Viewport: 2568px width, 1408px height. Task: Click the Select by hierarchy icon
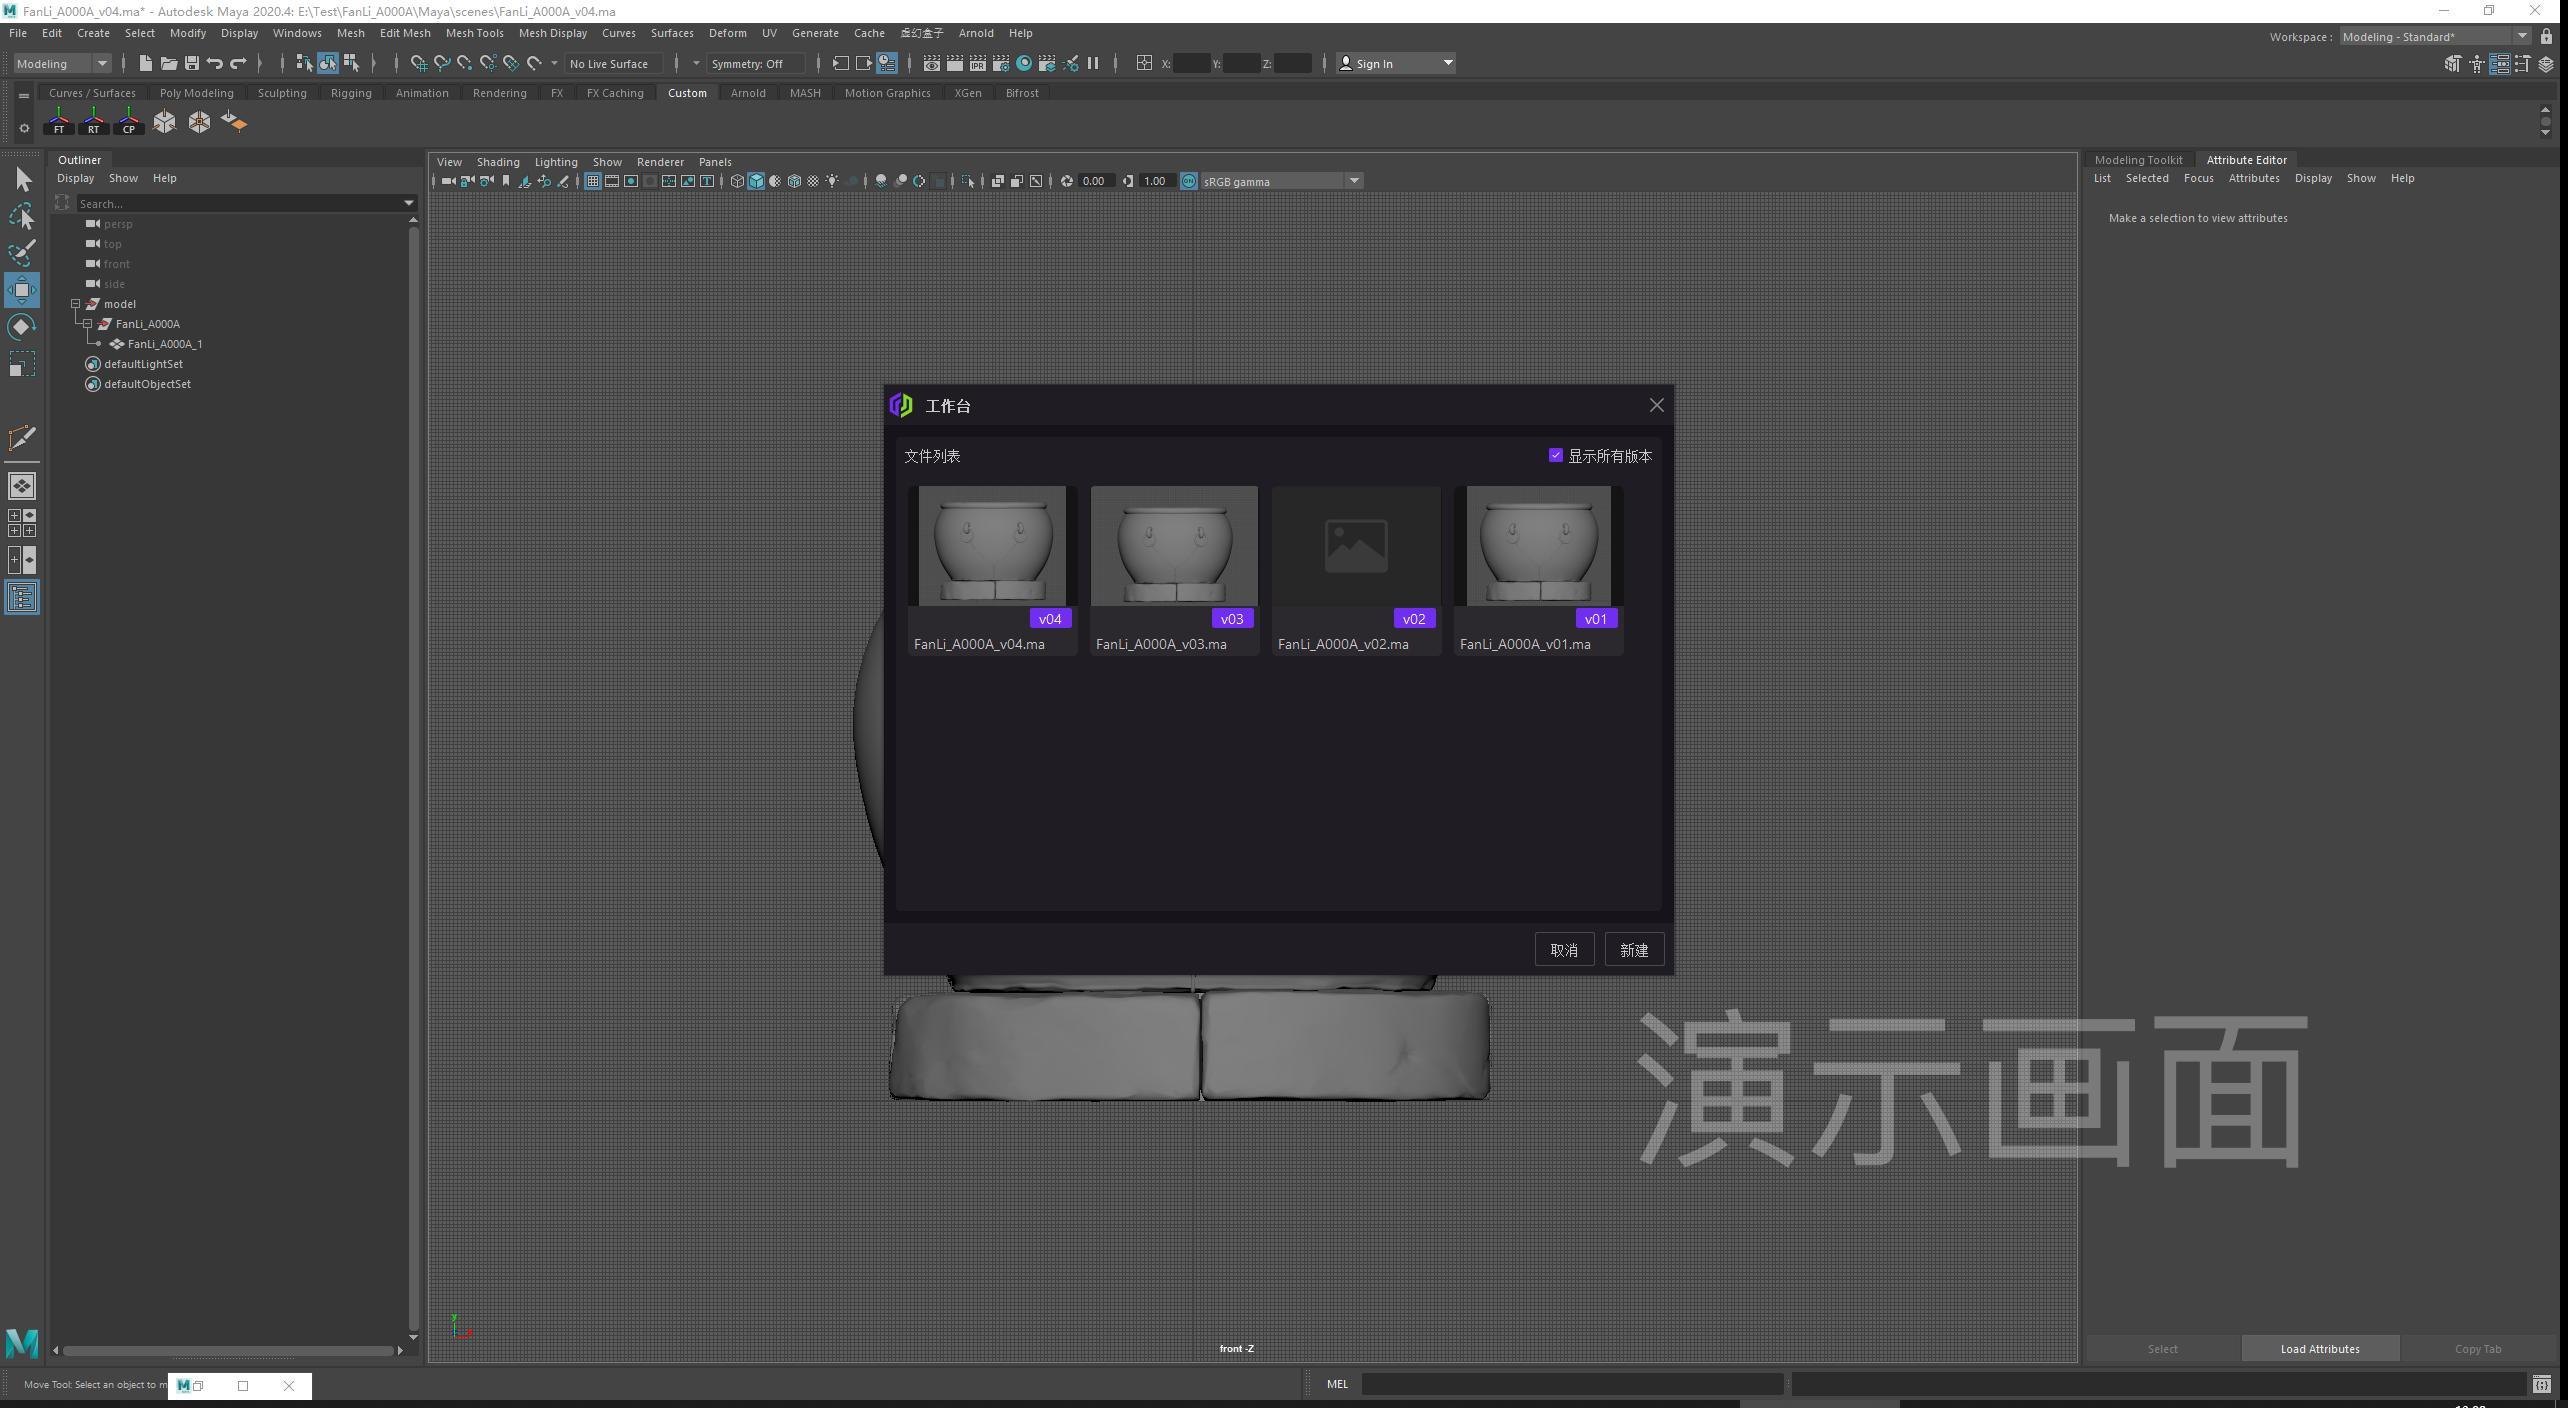304,63
